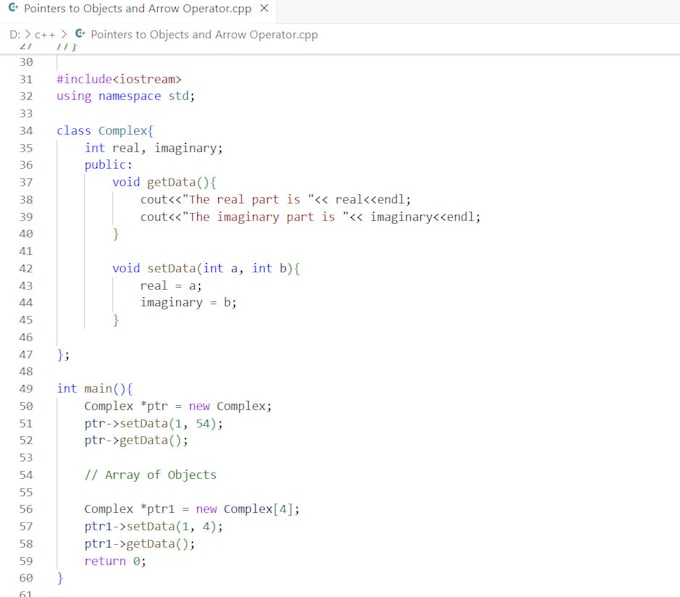The image size is (680, 597).
Task: Click 'ptr->getData();' line
Action: click(136, 440)
